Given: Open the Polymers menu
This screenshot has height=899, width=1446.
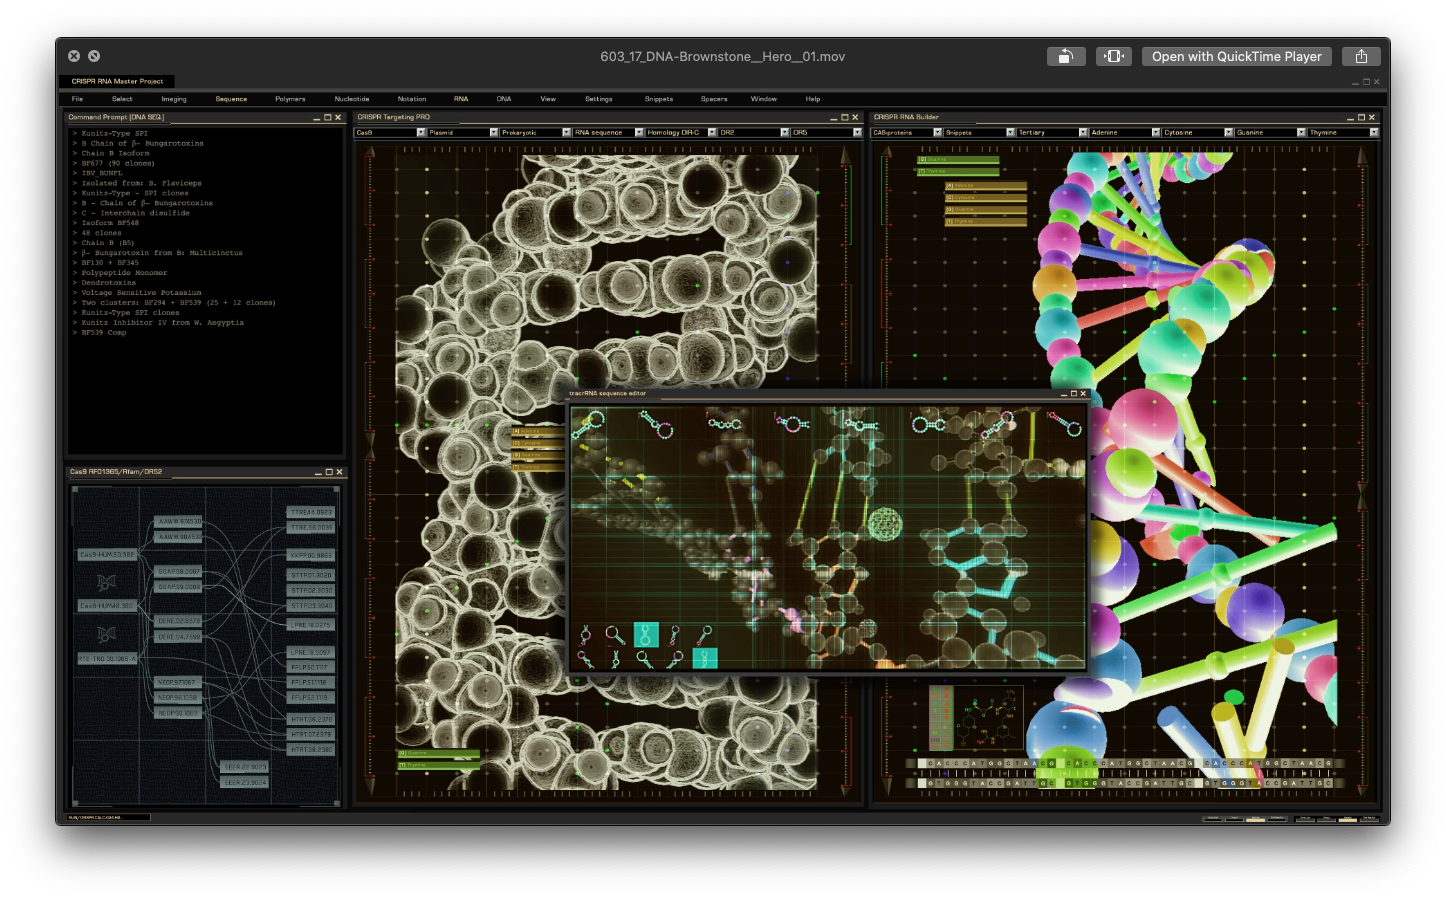Looking at the screenshot, I should 290,99.
